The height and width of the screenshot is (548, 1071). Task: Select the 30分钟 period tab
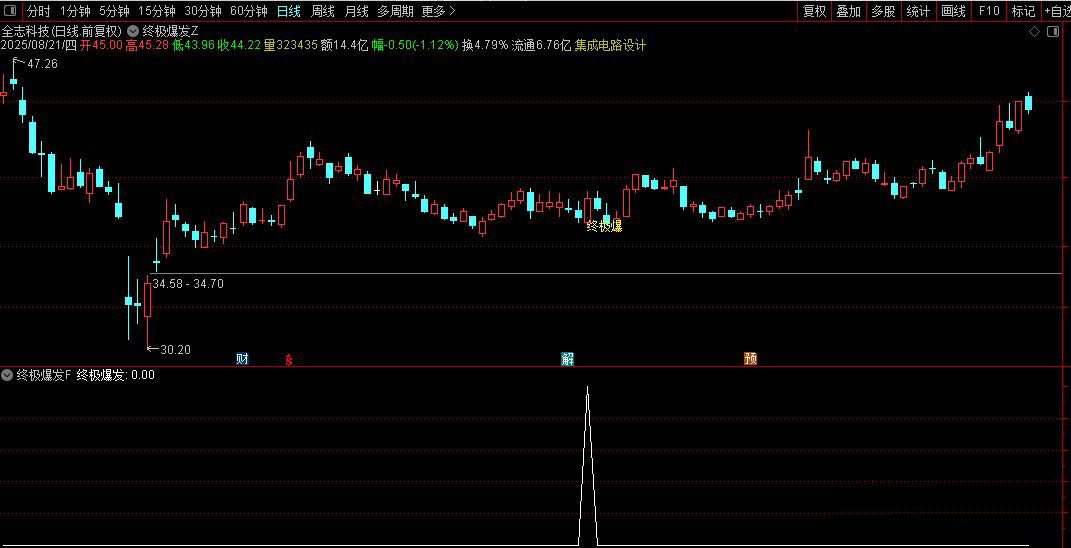(x=203, y=11)
